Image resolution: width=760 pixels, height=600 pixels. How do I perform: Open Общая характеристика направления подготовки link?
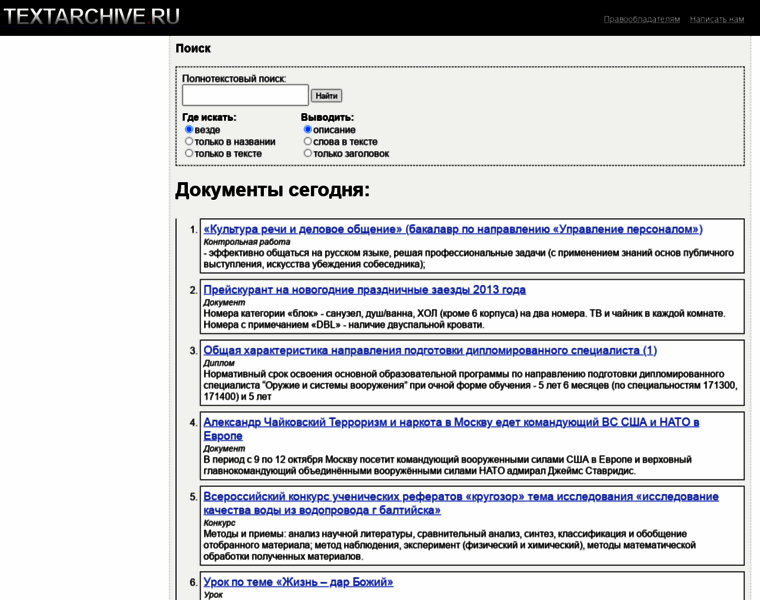(430, 350)
